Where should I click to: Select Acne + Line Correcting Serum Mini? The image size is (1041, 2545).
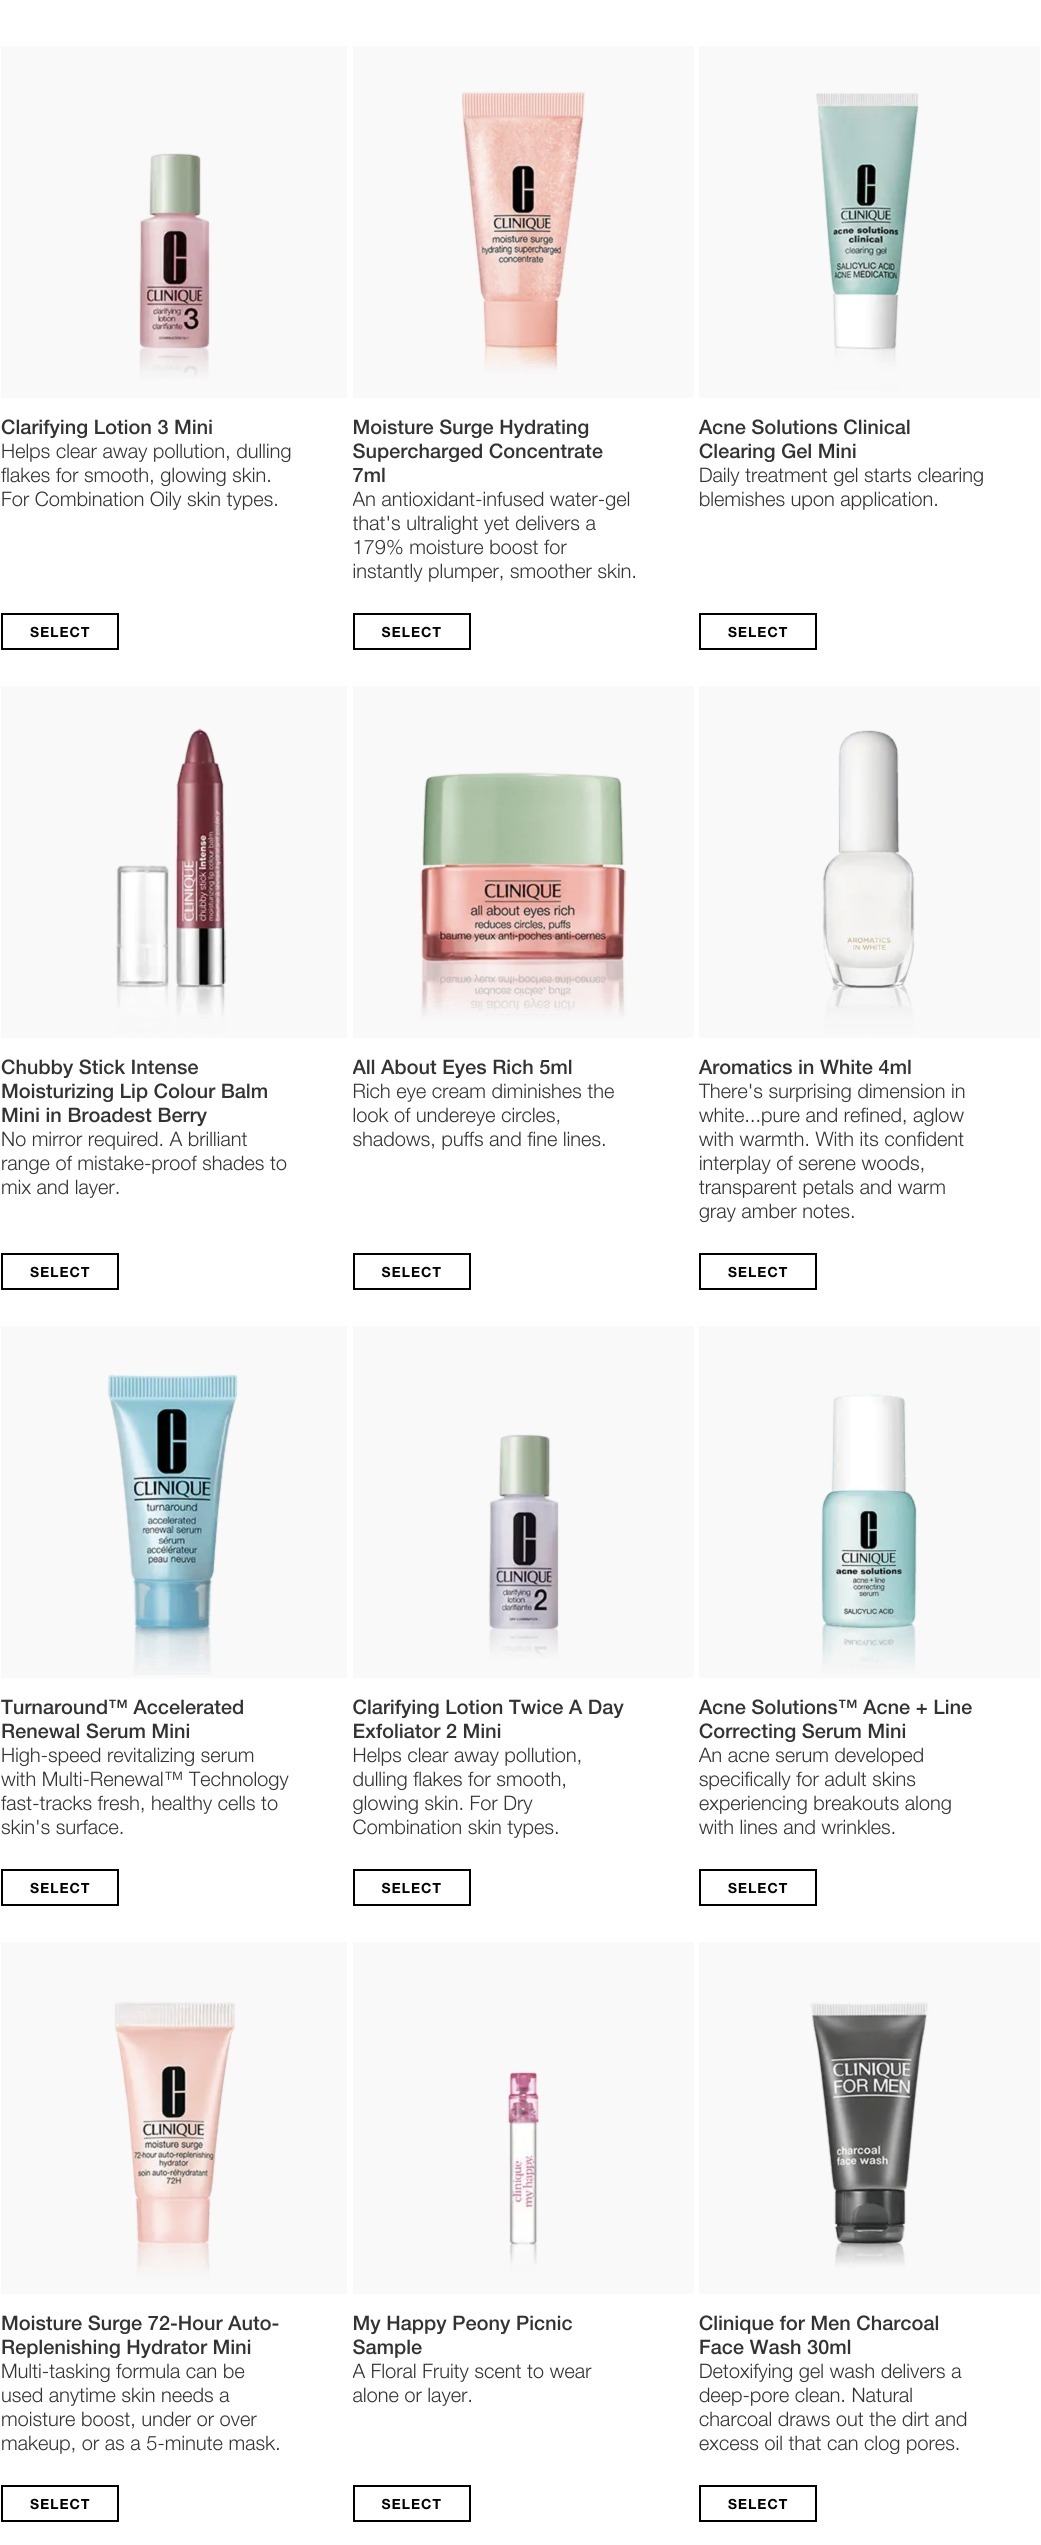(x=757, y=1888)
